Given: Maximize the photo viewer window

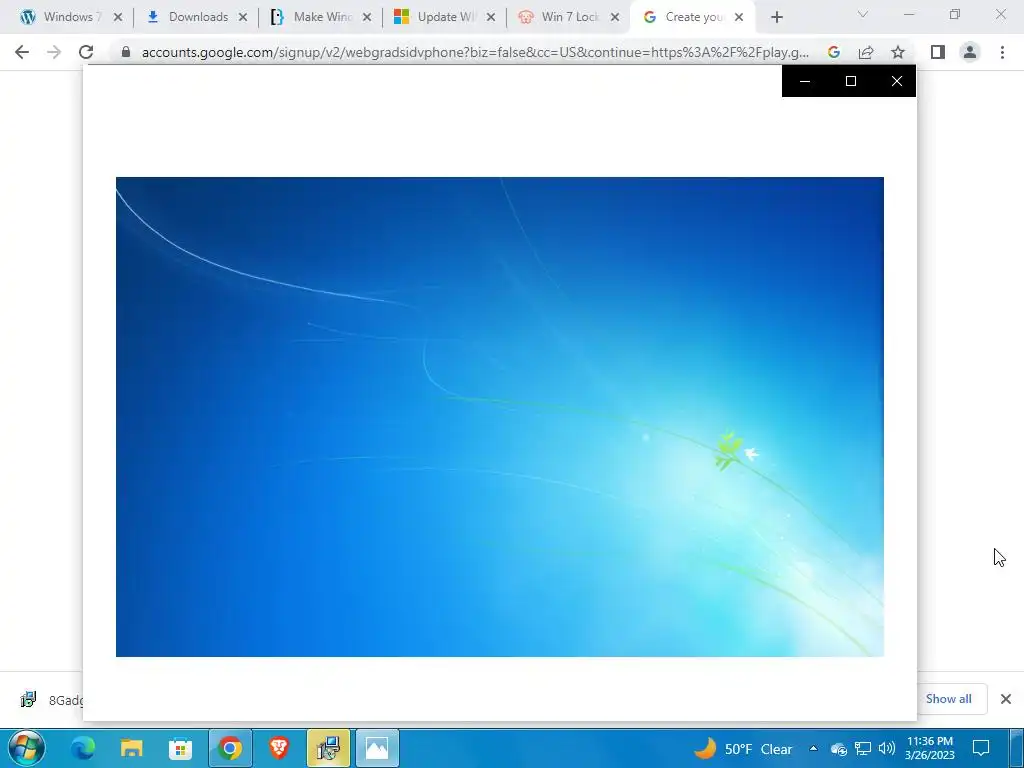Looking at the screenshot, I should pos(850,81).
